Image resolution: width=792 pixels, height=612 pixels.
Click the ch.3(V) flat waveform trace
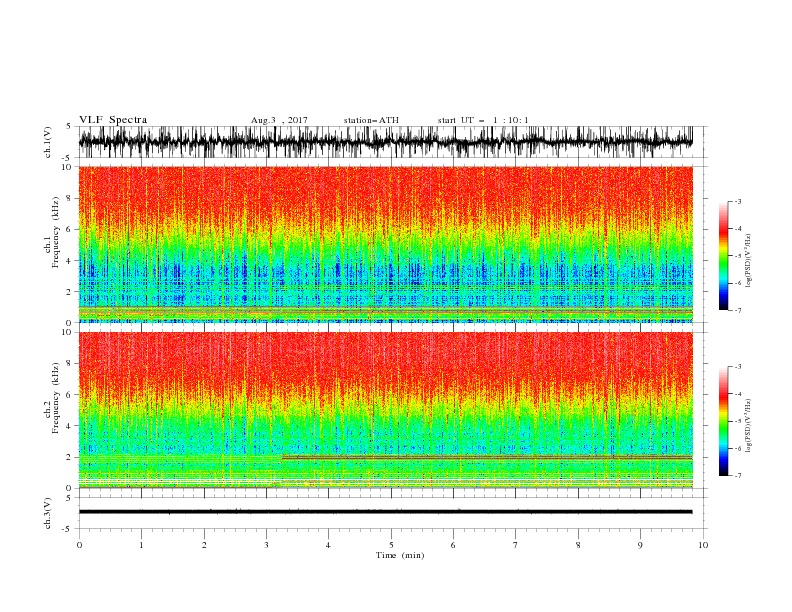[x=386, y=512]
